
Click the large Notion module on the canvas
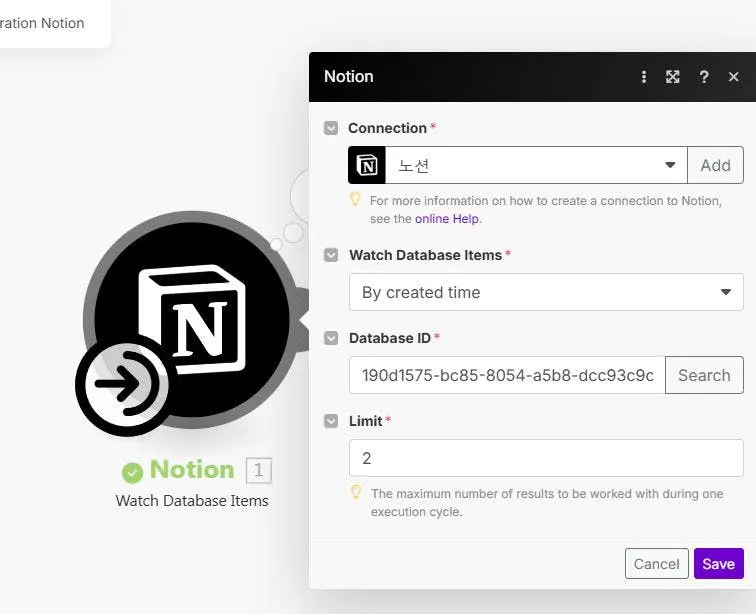click(x=193, y=318)
